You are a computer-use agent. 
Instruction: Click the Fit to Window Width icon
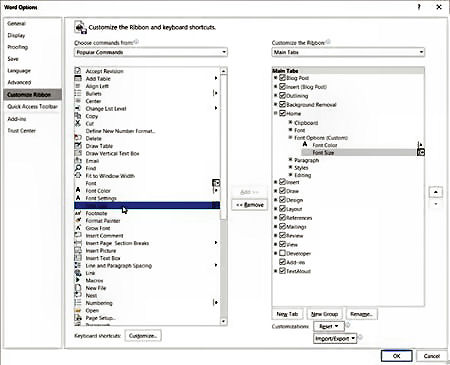coord(78,175)
